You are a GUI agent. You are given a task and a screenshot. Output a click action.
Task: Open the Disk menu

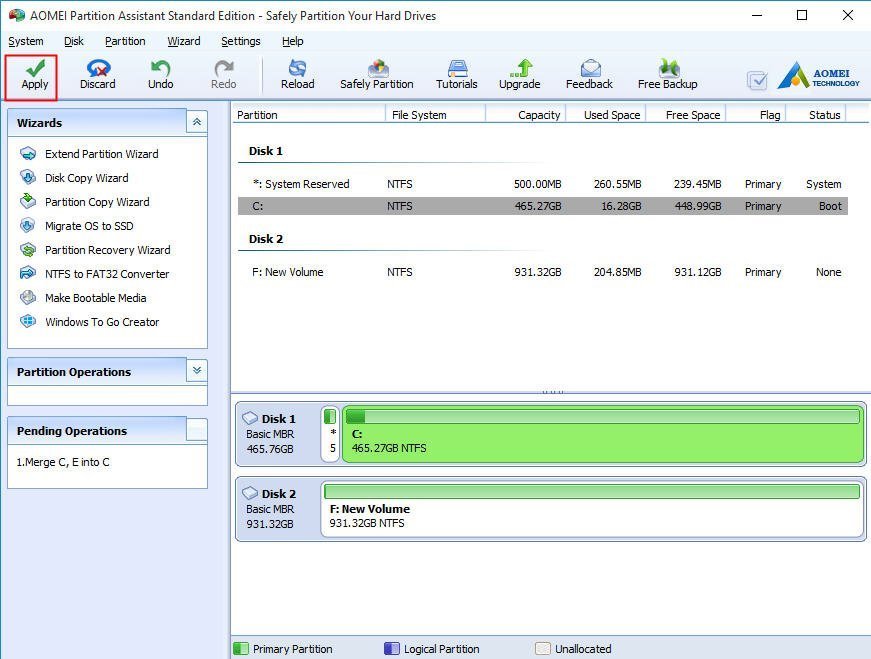click(74, 41)
